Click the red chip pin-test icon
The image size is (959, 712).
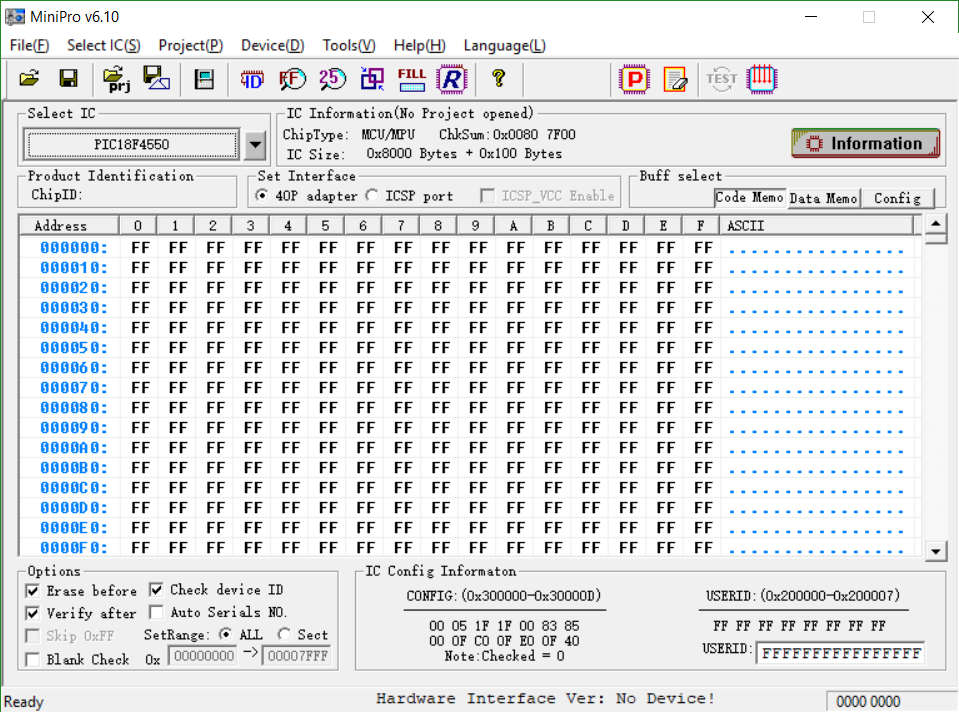pyautogui.click(x=761, y=79)
